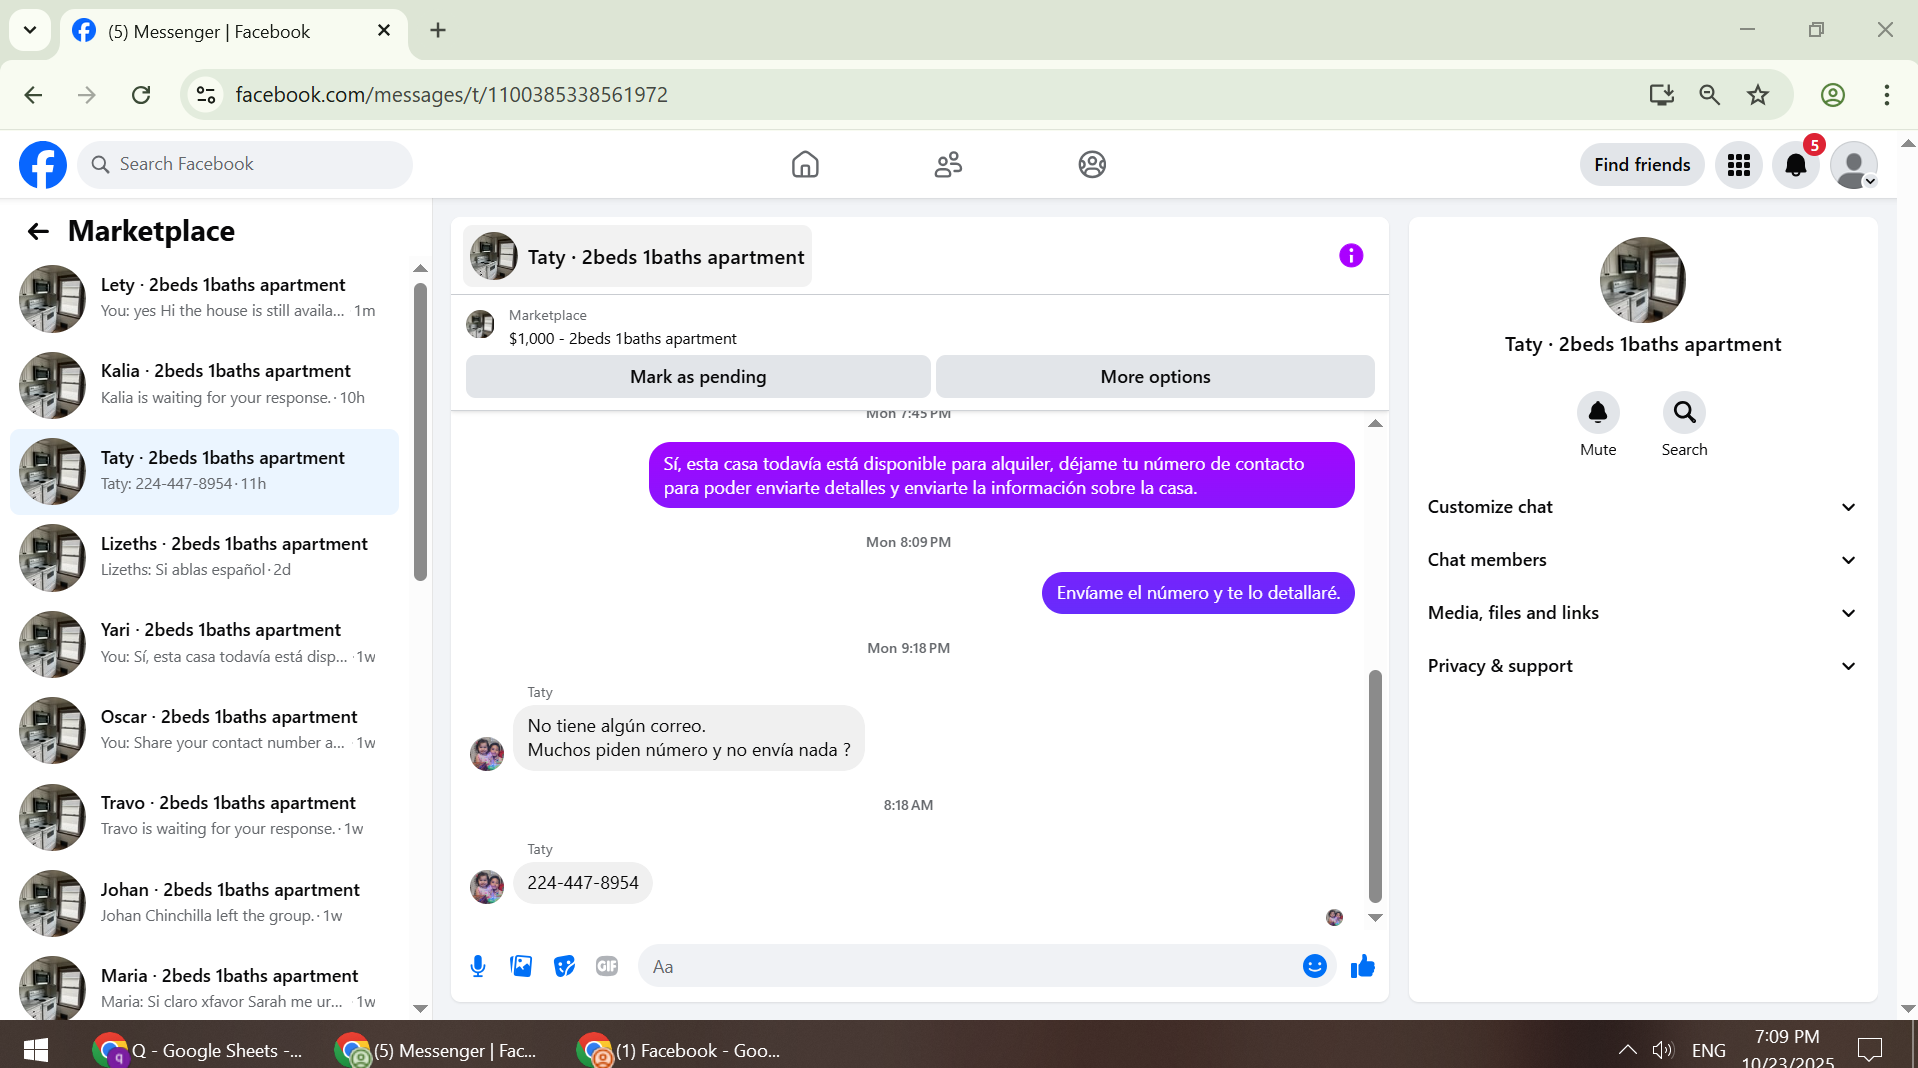
Task: Open Oscar conversation in the list
Action: pyautogui.click(x=204, y=731)
